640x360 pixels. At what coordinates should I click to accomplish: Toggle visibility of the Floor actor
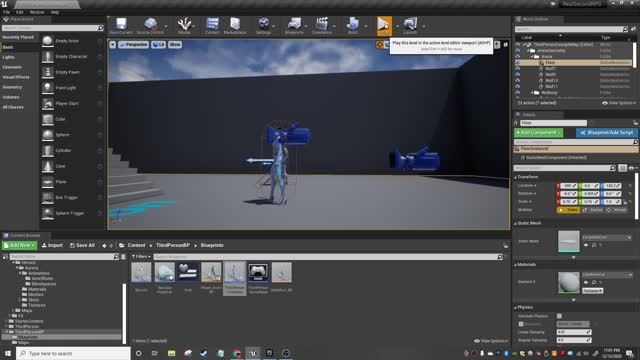coord(518,63)
